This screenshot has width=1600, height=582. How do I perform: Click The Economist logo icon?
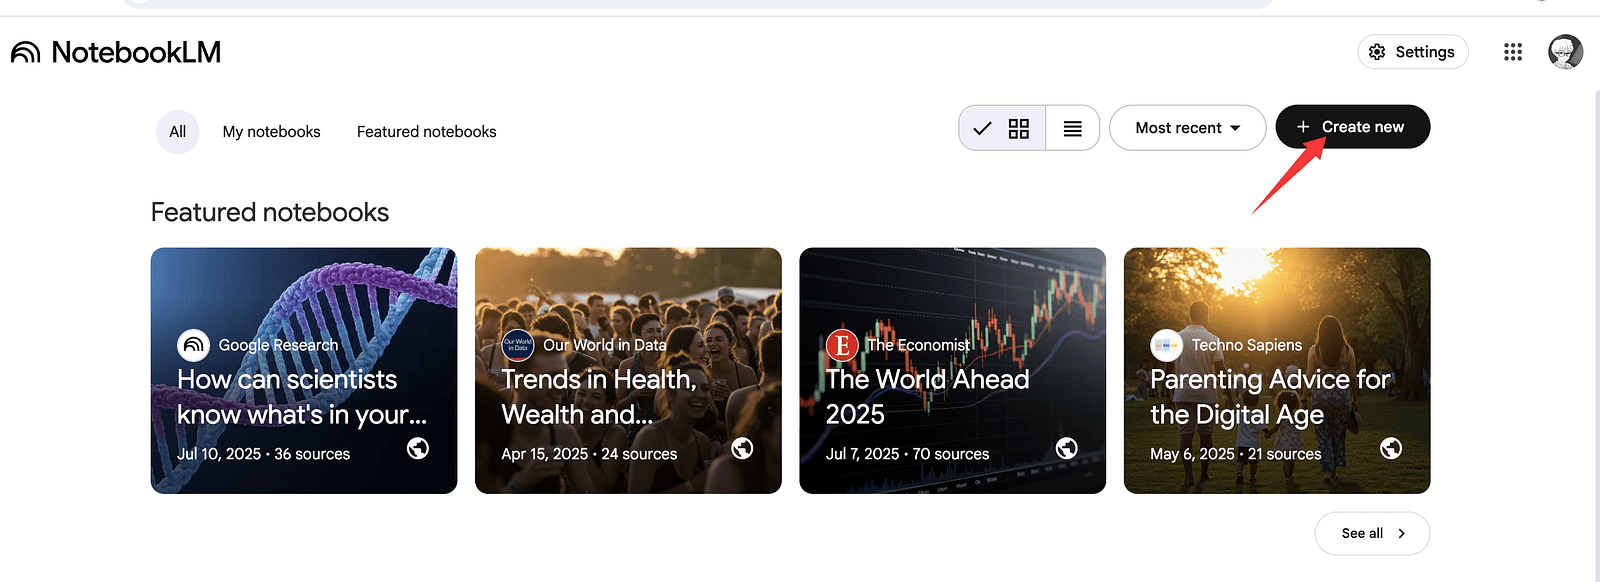(x=842, y=345)
